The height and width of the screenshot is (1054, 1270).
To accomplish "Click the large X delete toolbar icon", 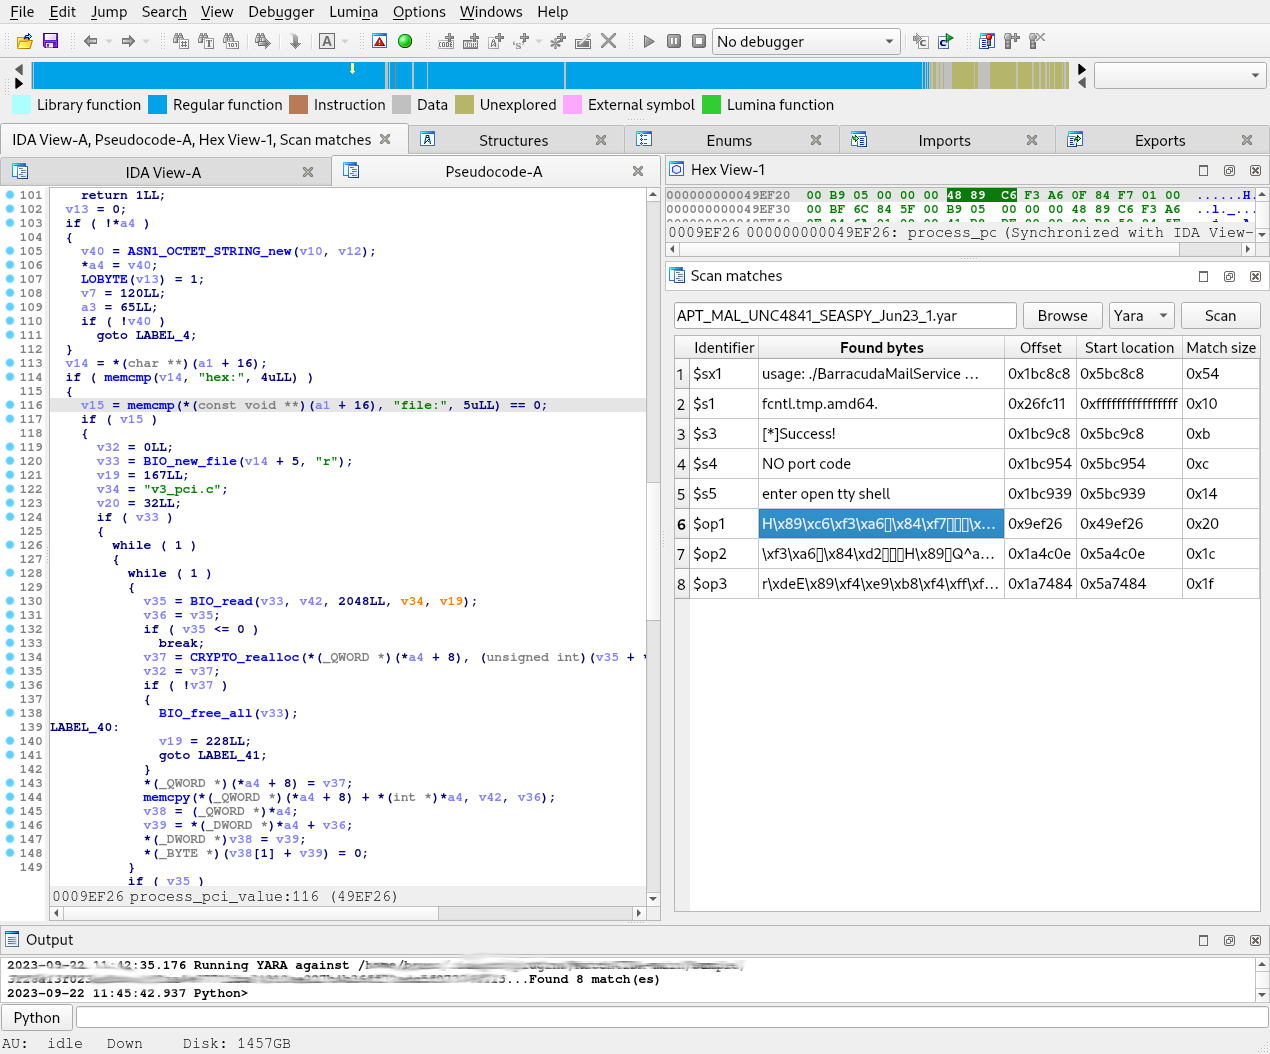I will [608, 41].
